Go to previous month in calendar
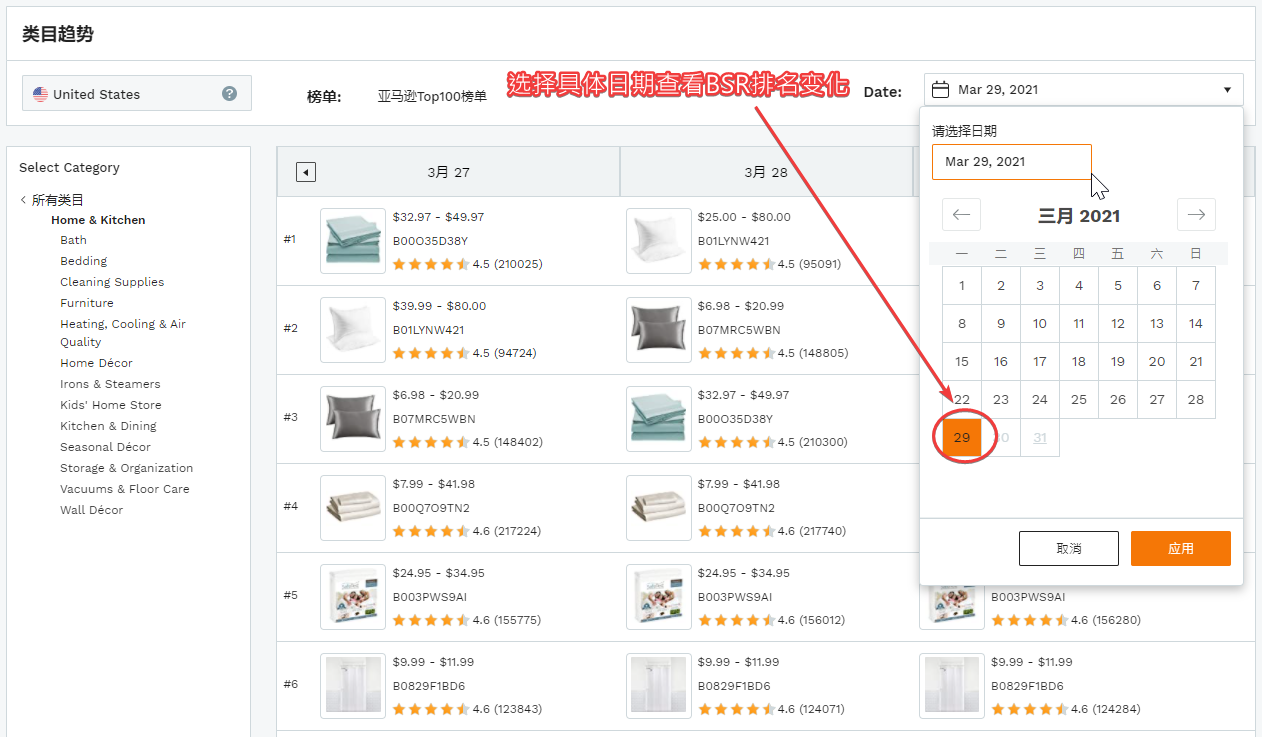 (961, 215)
